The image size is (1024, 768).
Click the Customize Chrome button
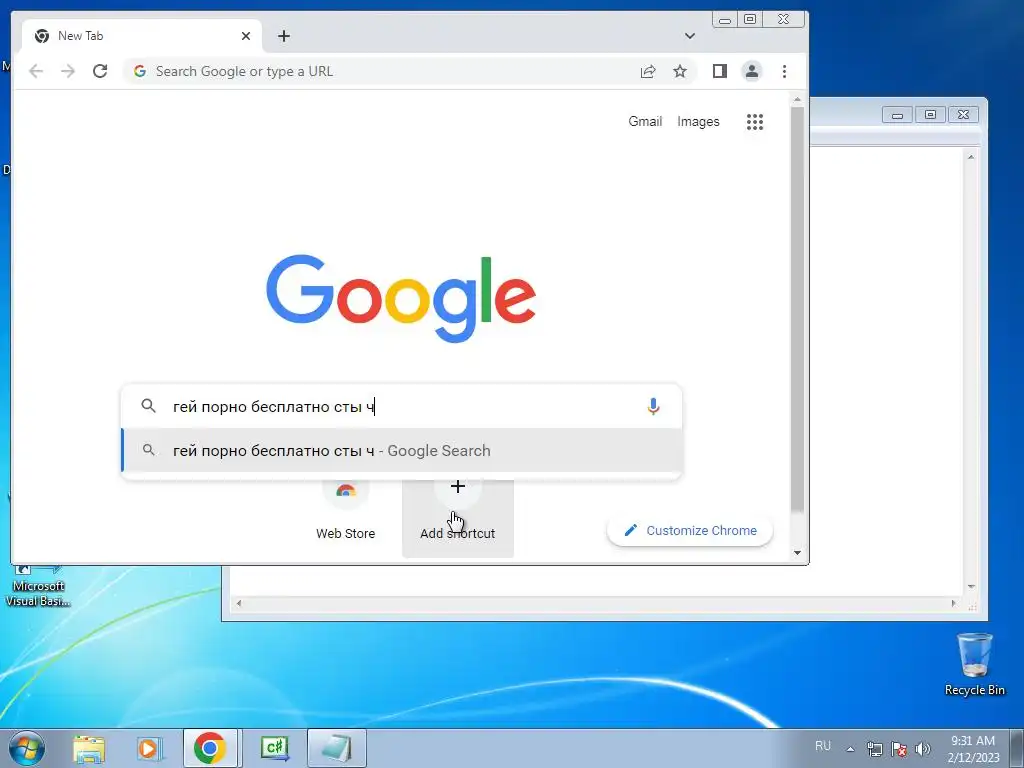tap(690, 530)
